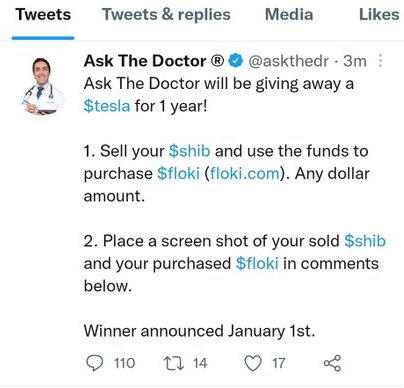Screen dimensions: 404x388
Task: Like the tweet with the heart icon
Action: [x=253, y=363]
